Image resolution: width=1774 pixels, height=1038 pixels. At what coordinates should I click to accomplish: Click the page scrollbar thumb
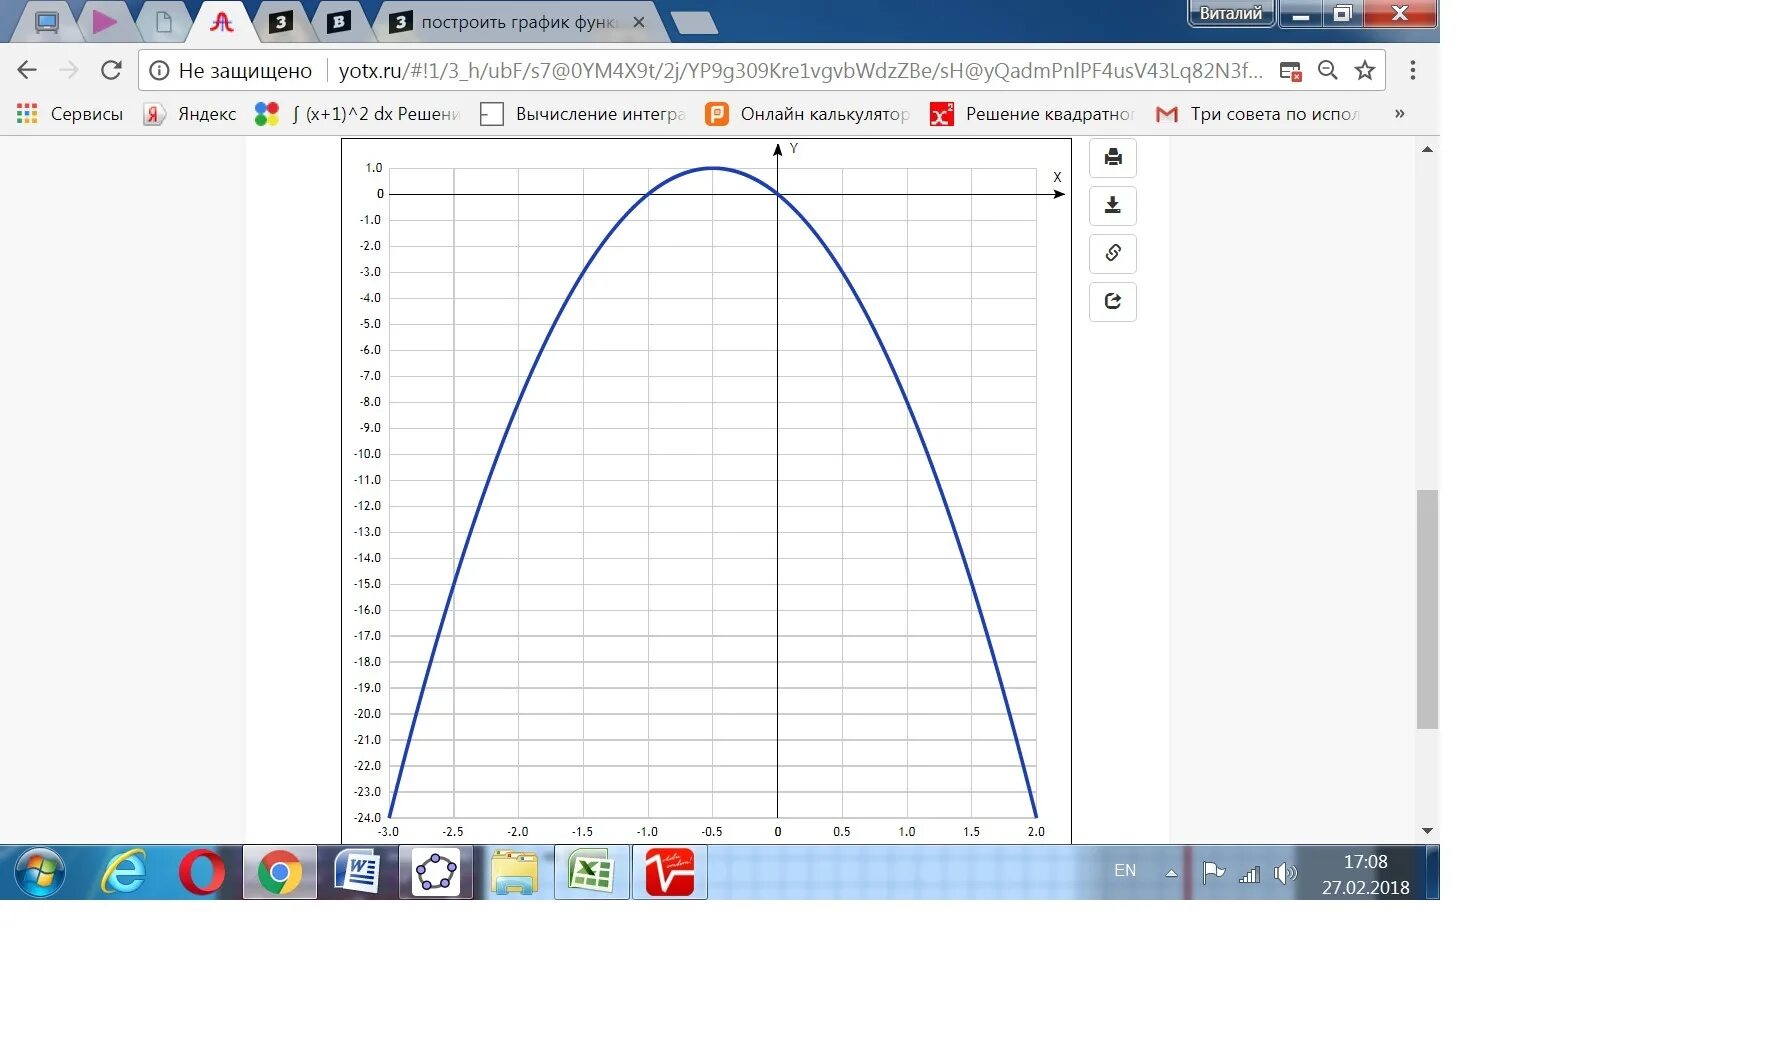click(x=1427, y=609)
